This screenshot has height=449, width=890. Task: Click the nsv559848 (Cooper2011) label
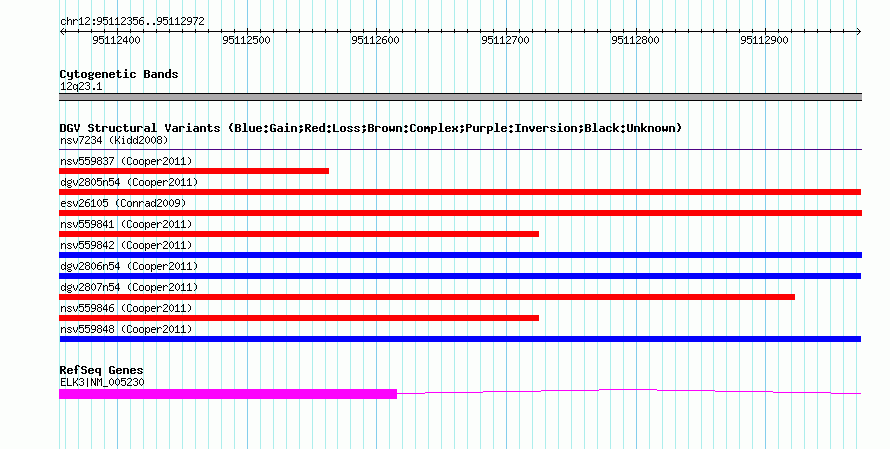[126, 329]
